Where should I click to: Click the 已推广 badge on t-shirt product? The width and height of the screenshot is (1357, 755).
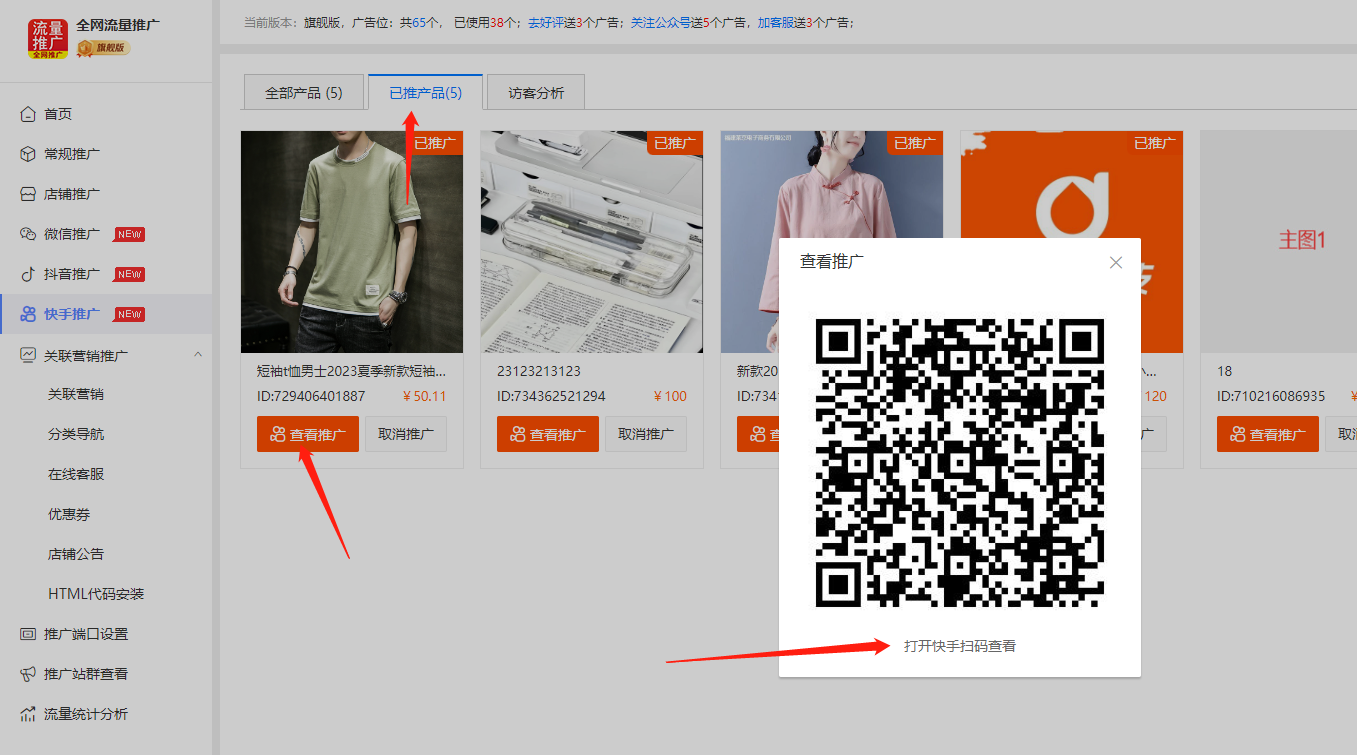click(x=435, y=143)
